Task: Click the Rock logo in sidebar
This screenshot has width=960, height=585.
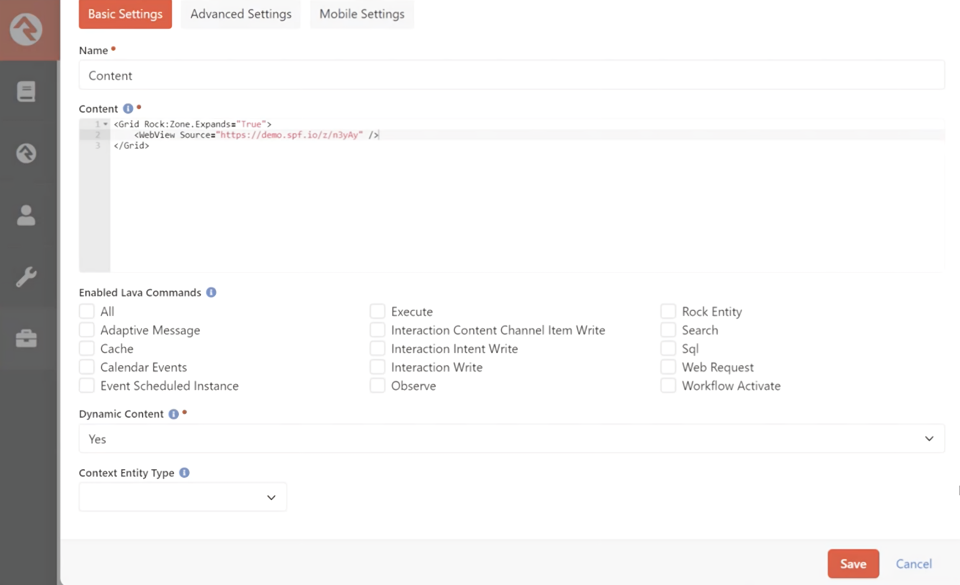Action: point(26,29)
